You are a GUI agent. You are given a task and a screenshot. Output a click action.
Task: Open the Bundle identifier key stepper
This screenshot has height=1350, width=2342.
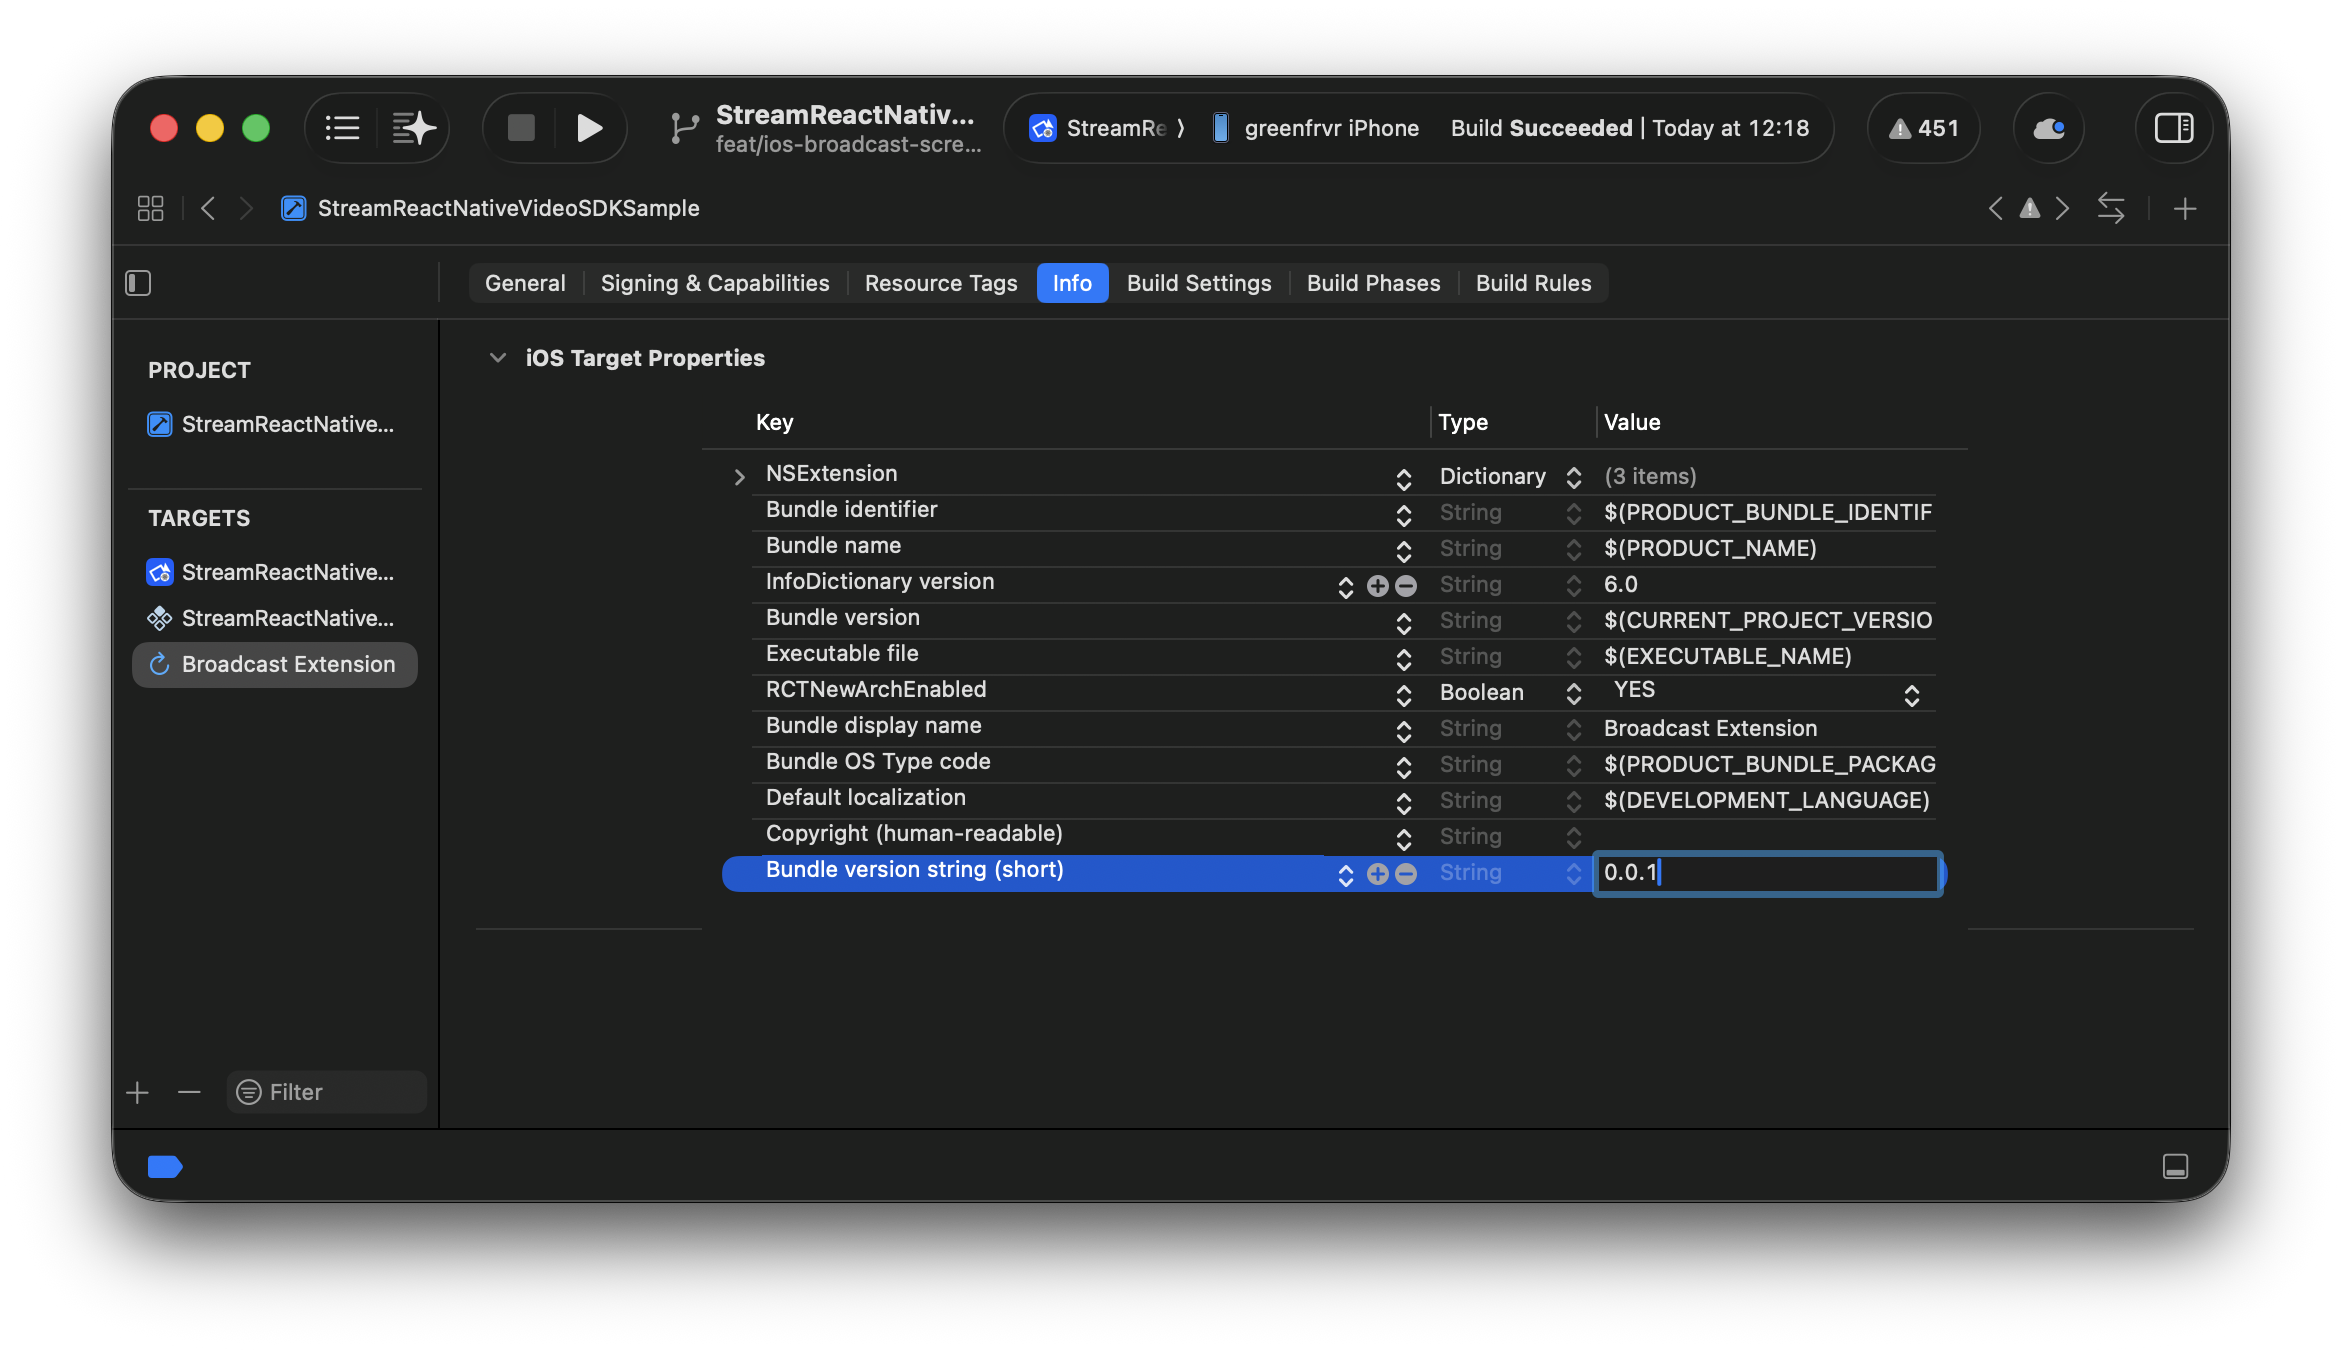[1403, 514]
